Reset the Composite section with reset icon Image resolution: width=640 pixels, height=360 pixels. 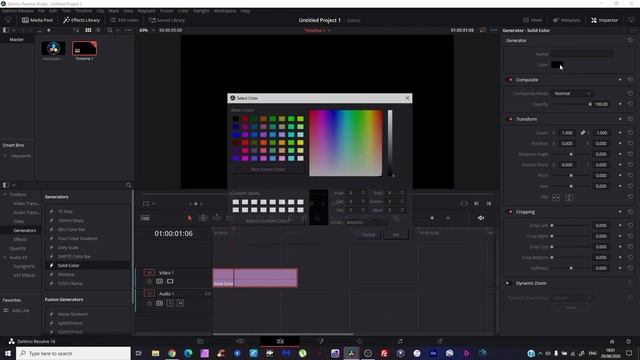(x=630, y=80)
